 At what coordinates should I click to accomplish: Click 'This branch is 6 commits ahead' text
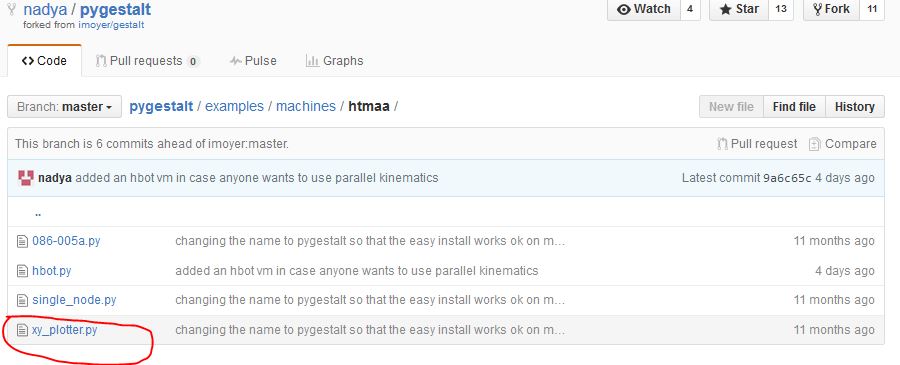tap(152, 144)
